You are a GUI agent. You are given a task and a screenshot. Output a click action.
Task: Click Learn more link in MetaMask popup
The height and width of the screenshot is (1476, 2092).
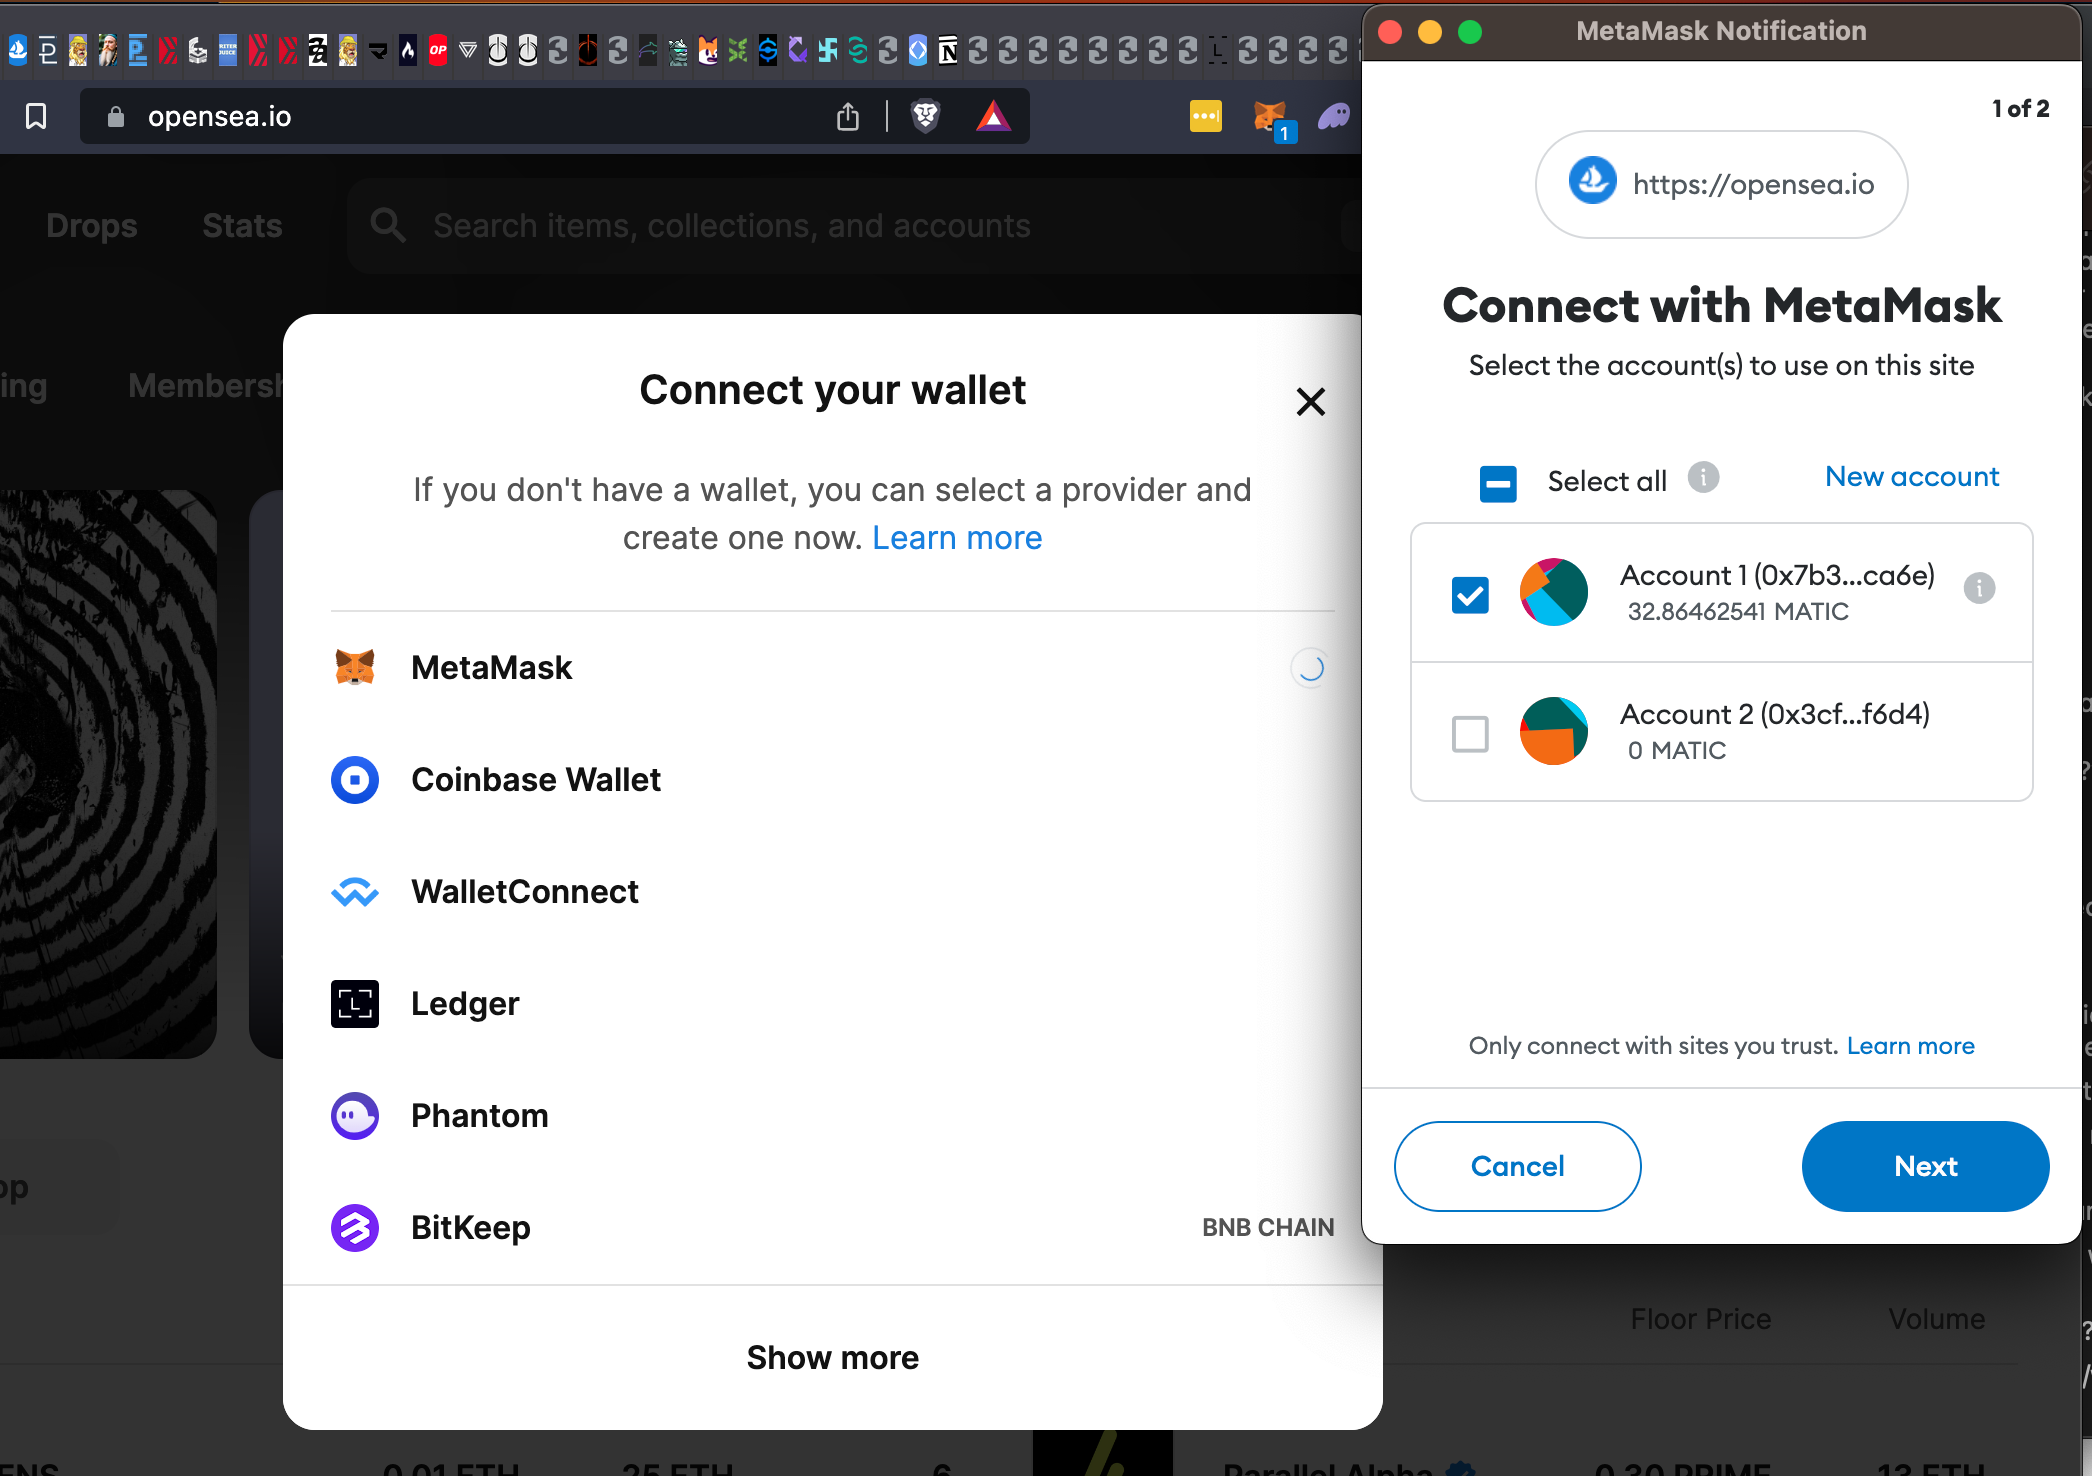(x=1910, y=1046)
